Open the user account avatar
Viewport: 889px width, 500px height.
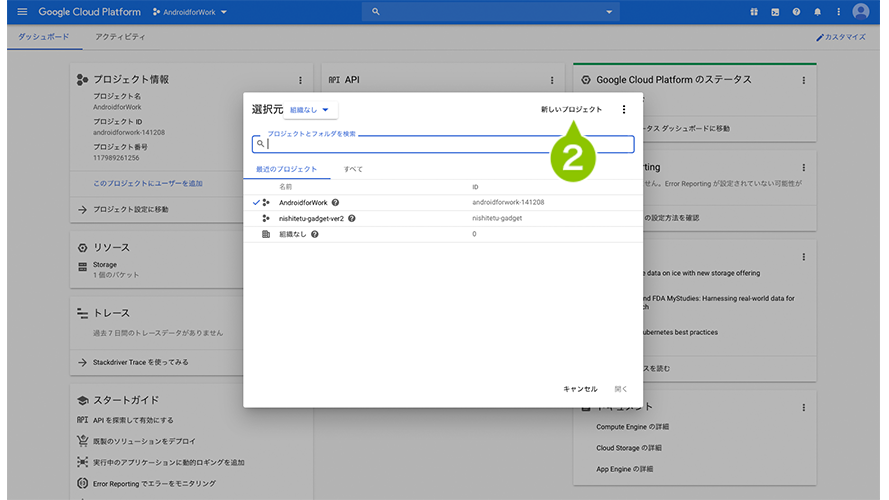pos(861,11)
